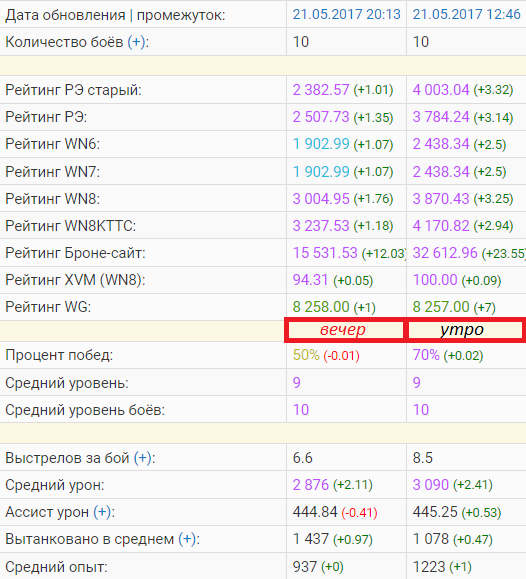Click blocked damage value 1 437
526x579 pixels.
coord(311,539)
